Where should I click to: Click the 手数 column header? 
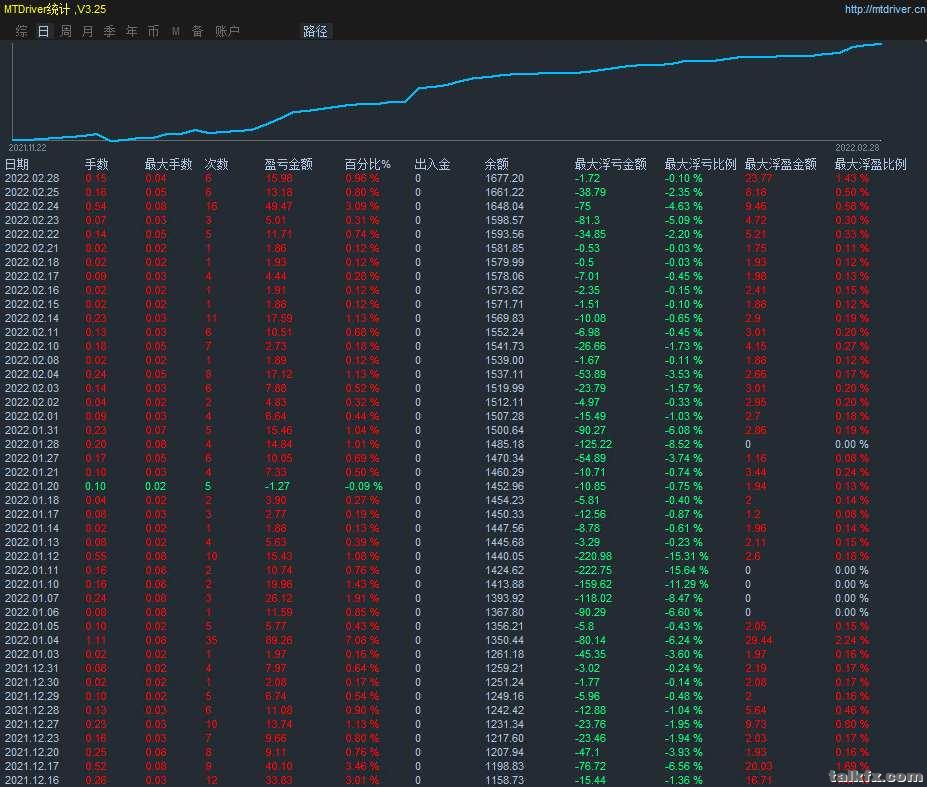pos(97,164)
